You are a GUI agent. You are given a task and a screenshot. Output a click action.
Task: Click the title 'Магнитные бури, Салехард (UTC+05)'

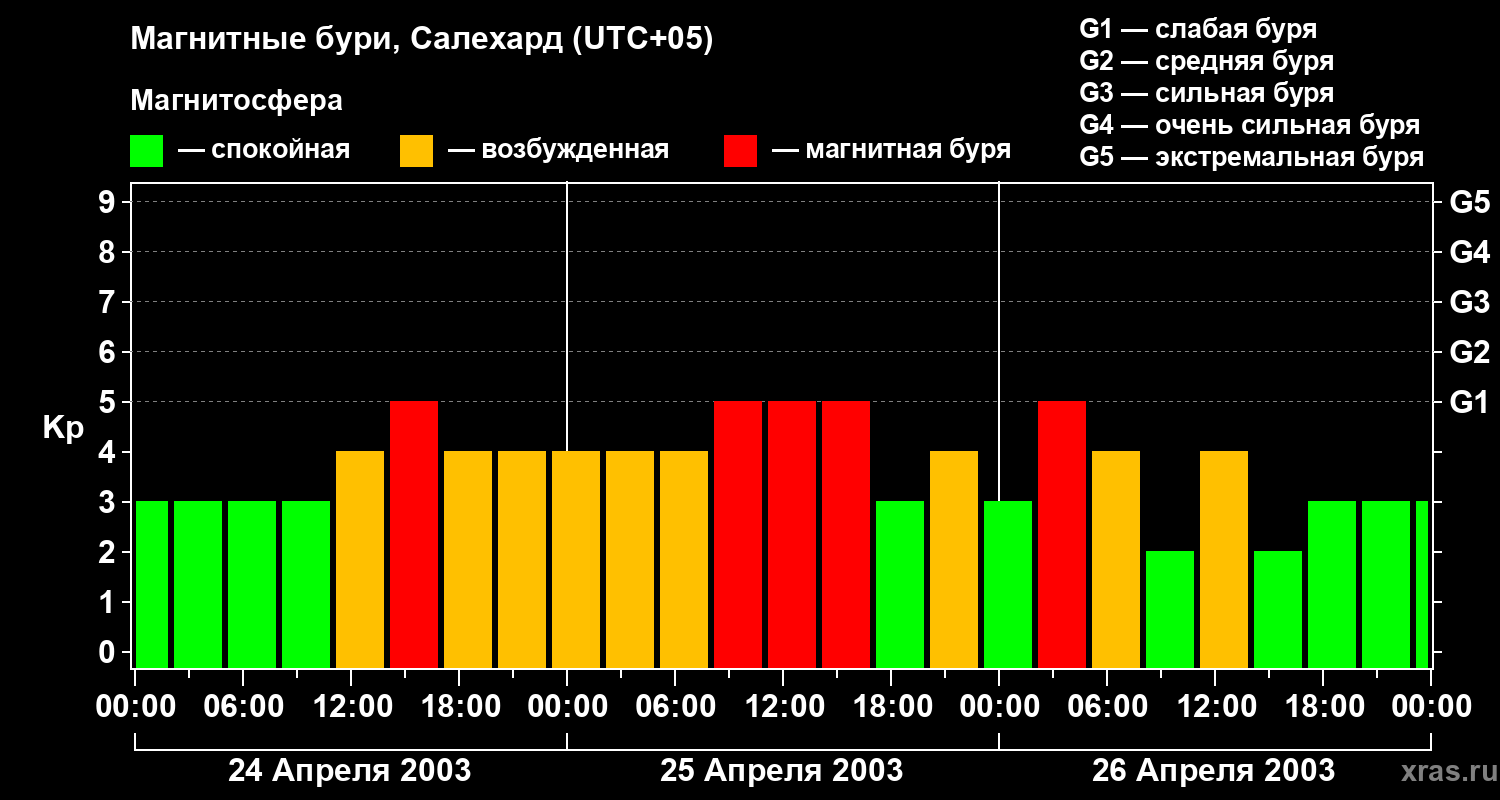click(421, 40)
